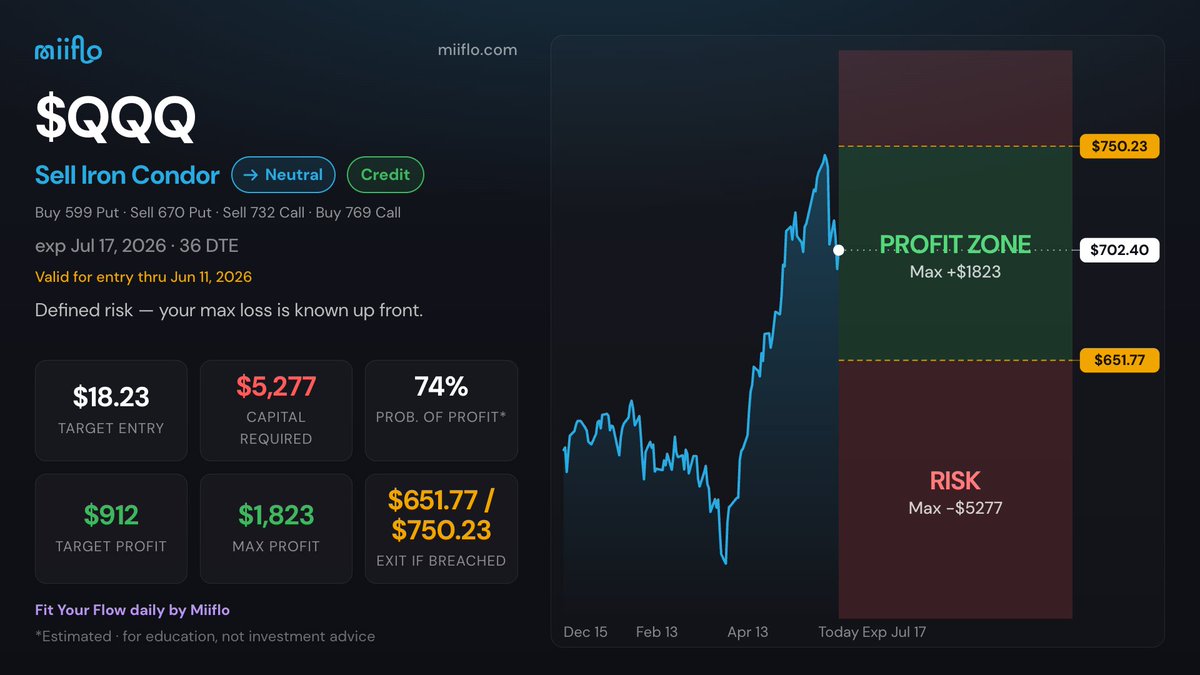
Task: Select the $QQQ ticker heading
Action: (x=115, y=119)
